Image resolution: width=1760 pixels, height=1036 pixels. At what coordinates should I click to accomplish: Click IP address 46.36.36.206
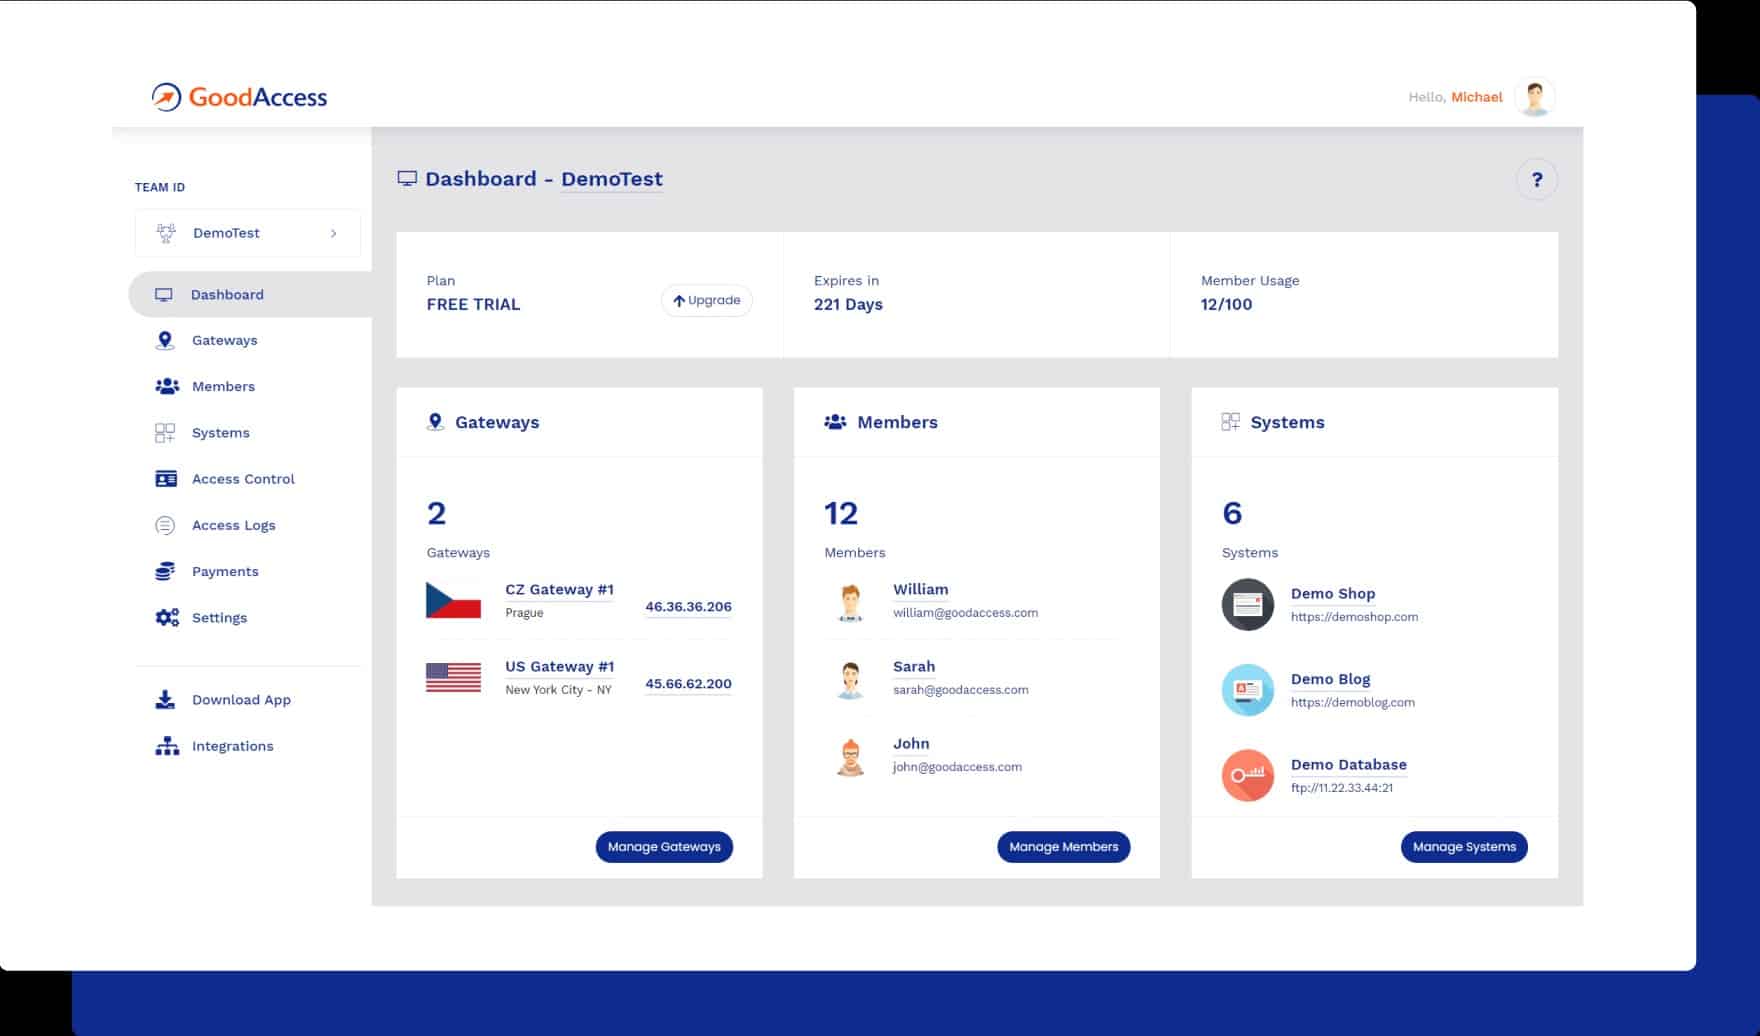pos(688,607)
